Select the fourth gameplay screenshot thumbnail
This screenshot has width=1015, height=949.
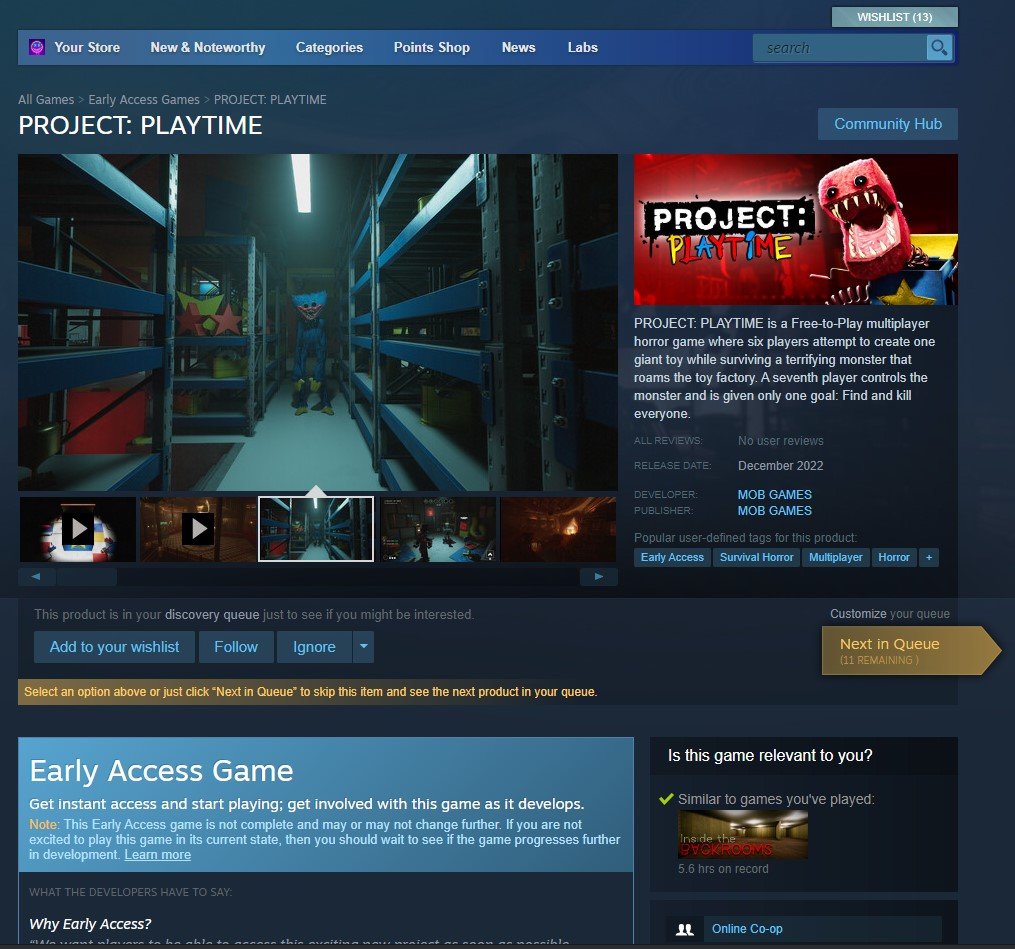[438, 529]
